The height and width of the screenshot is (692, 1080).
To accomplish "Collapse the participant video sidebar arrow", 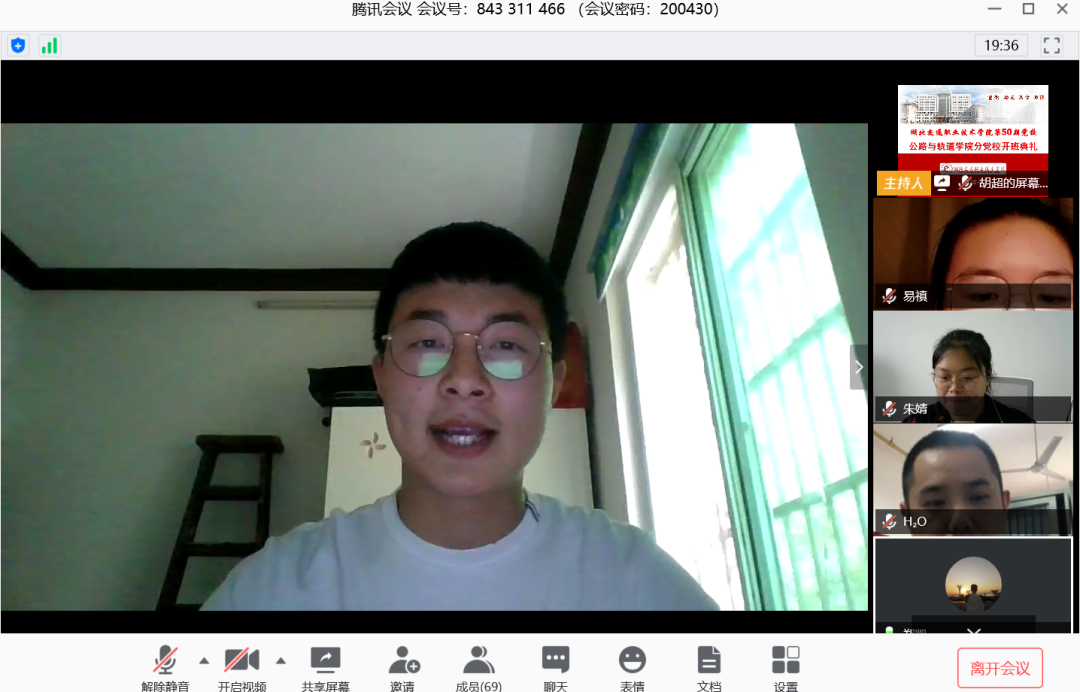I will (858, 367).
